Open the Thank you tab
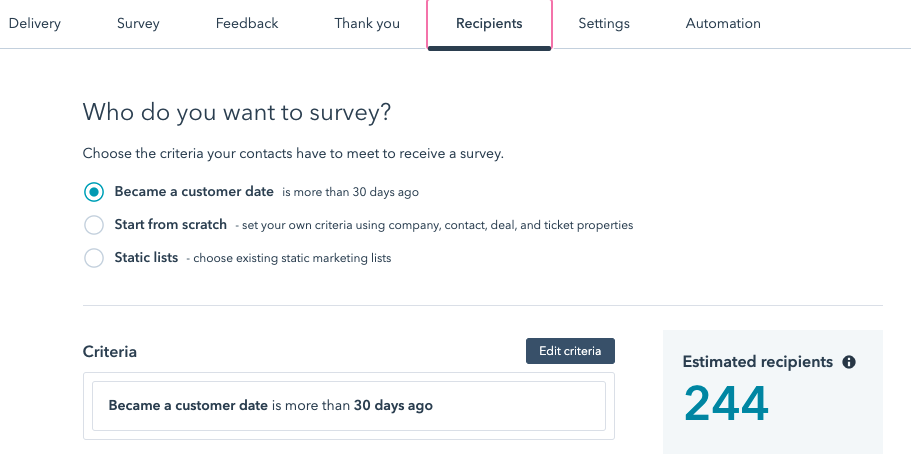The height and width of the screenshot is (469, 911). click(367, 24)
